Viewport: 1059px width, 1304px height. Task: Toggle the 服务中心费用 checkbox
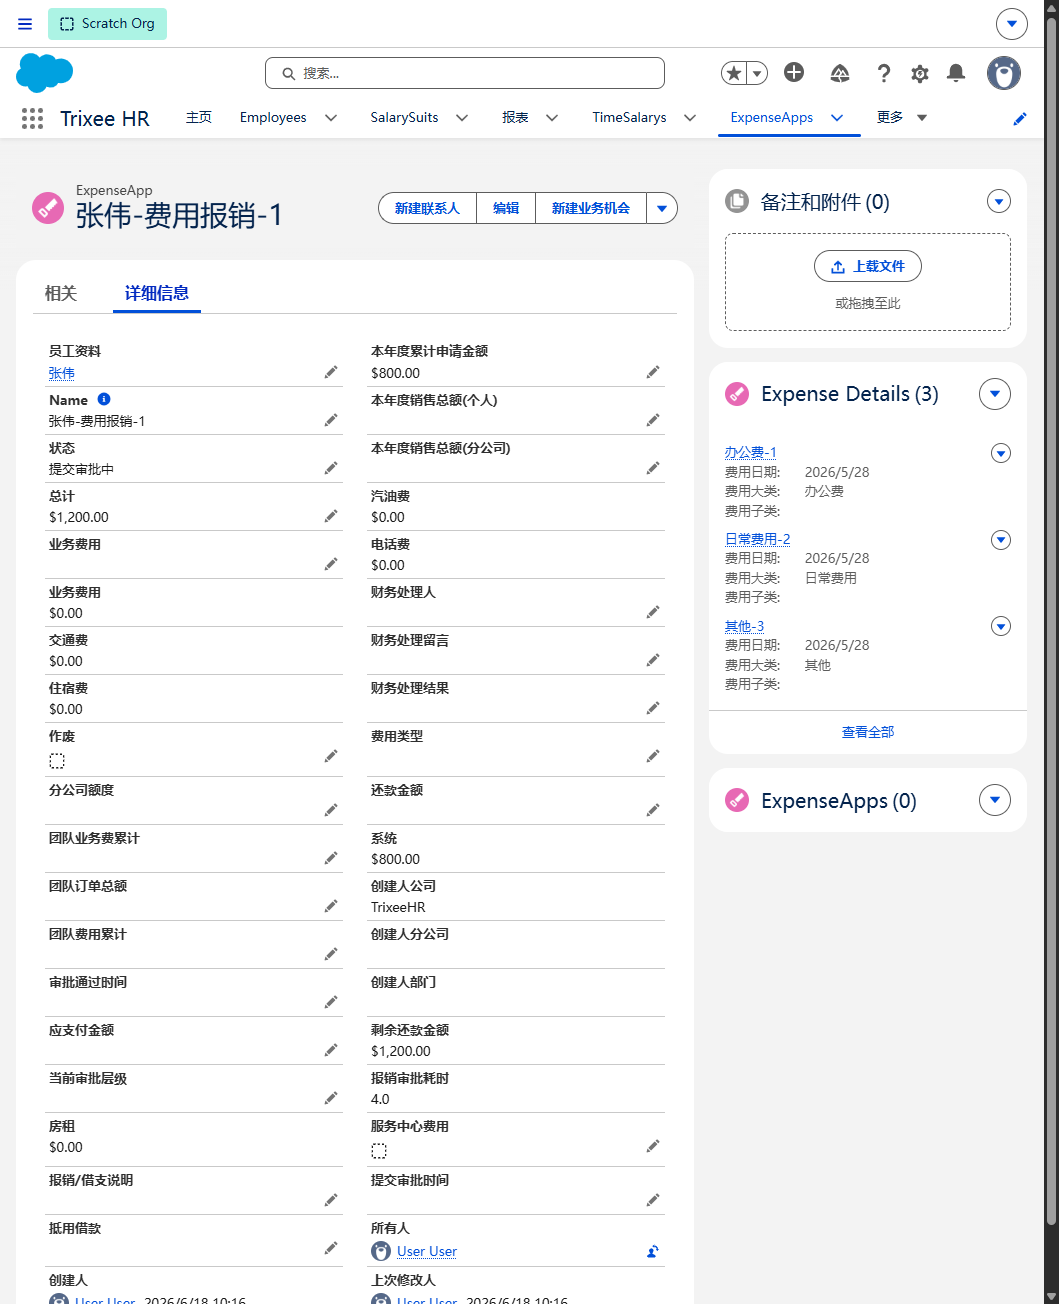coord(379,1151)
